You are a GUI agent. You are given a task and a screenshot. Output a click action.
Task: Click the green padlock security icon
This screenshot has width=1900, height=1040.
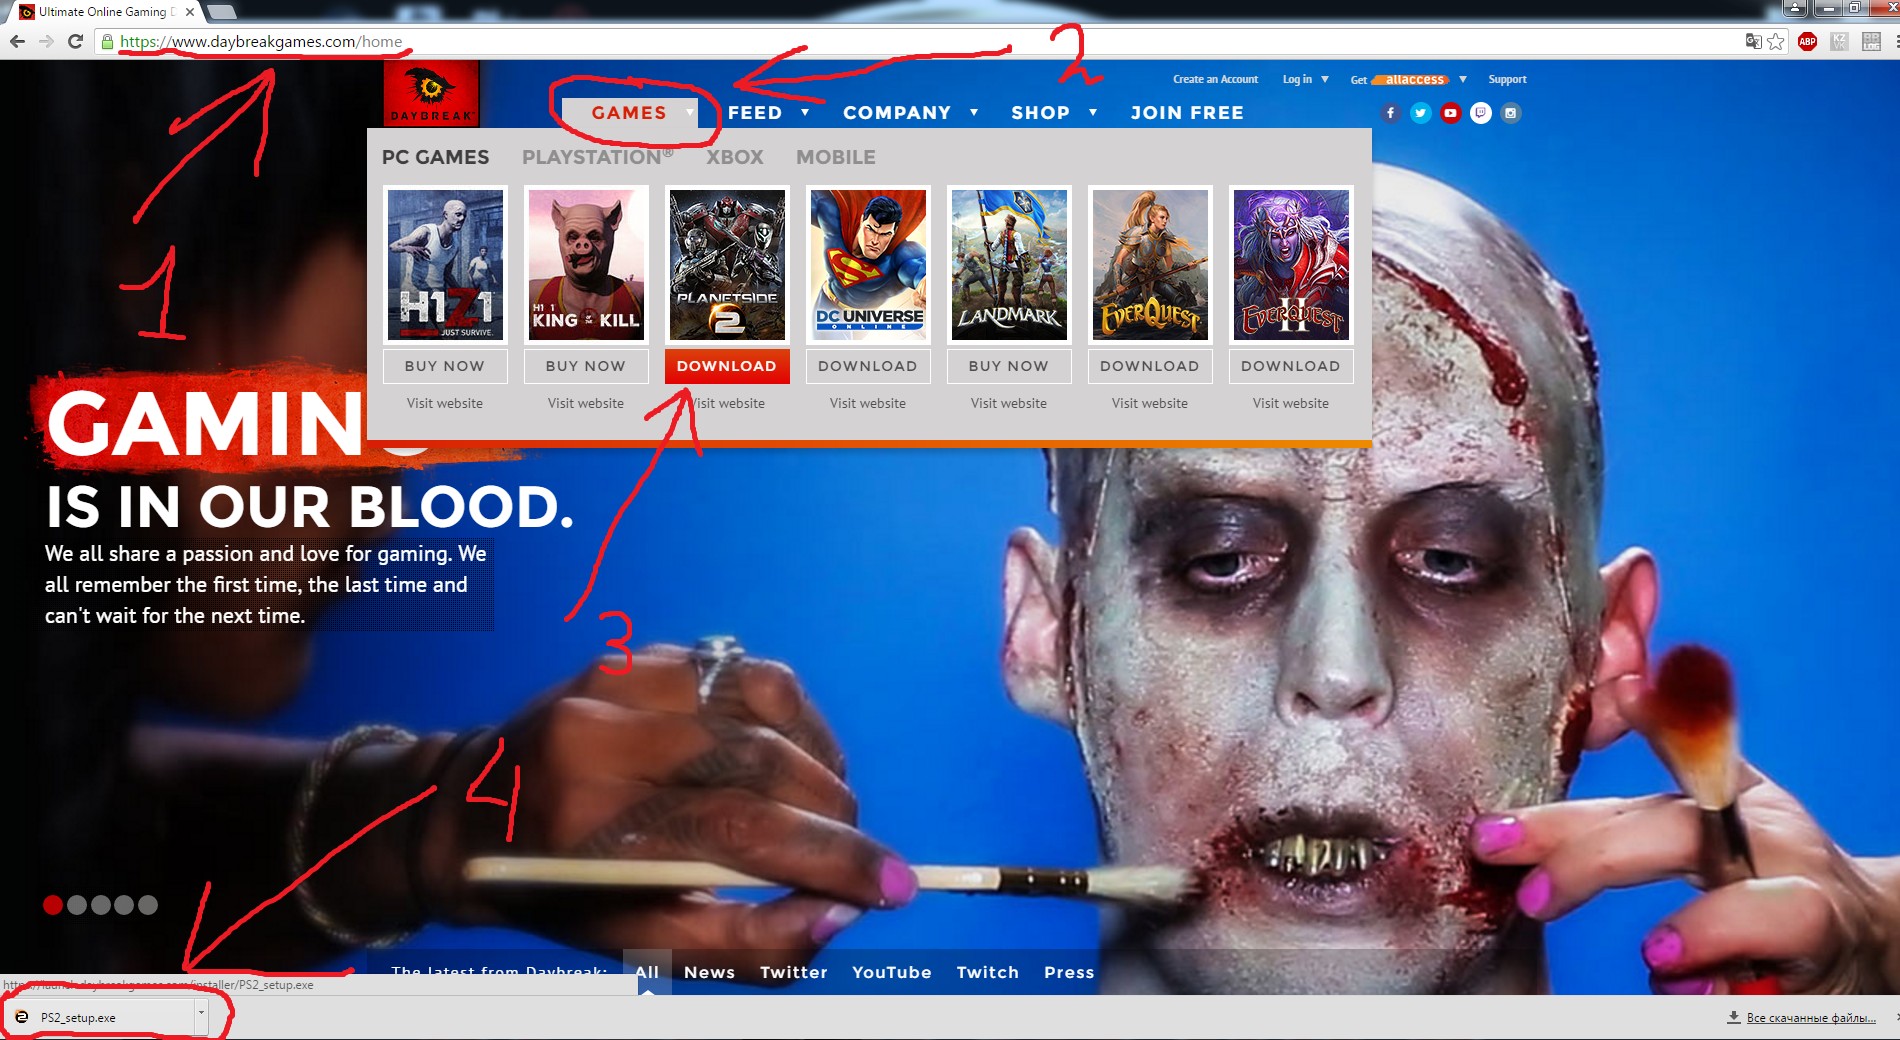[107, 42]
